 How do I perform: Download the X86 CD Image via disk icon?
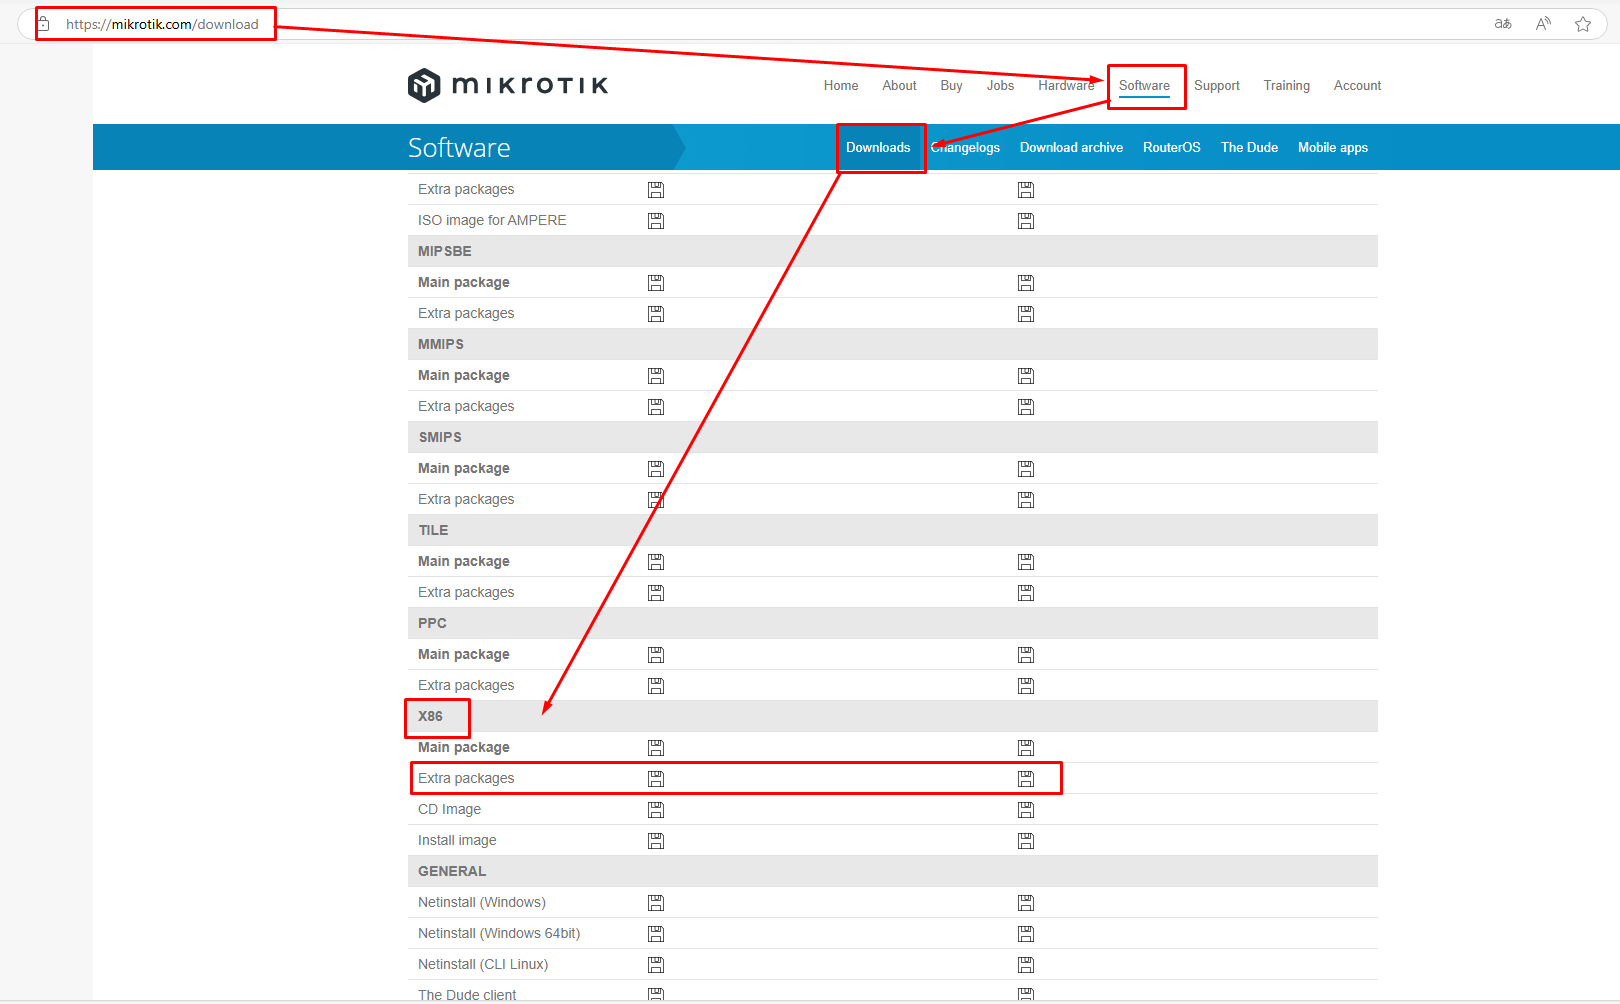pyautogui.click(x=656, y=810)
